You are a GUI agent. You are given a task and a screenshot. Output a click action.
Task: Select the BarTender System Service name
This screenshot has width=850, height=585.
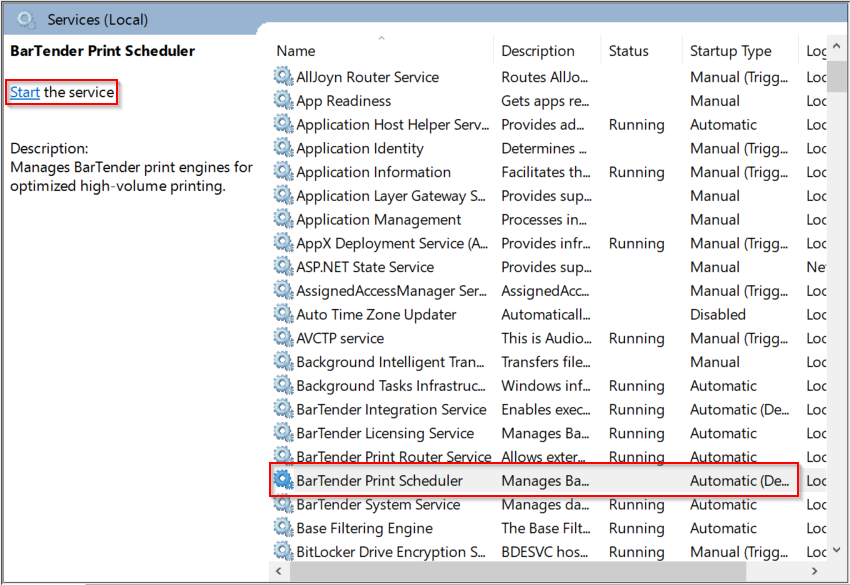[x=378, y=505]
